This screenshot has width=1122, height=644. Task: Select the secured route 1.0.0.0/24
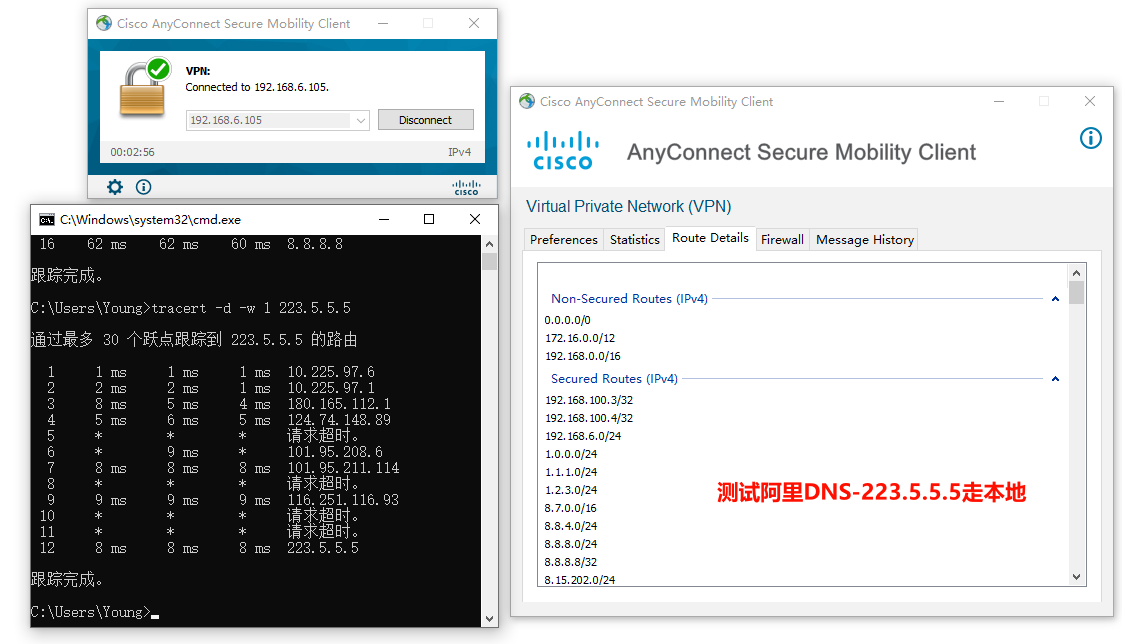tap(570, 454)
